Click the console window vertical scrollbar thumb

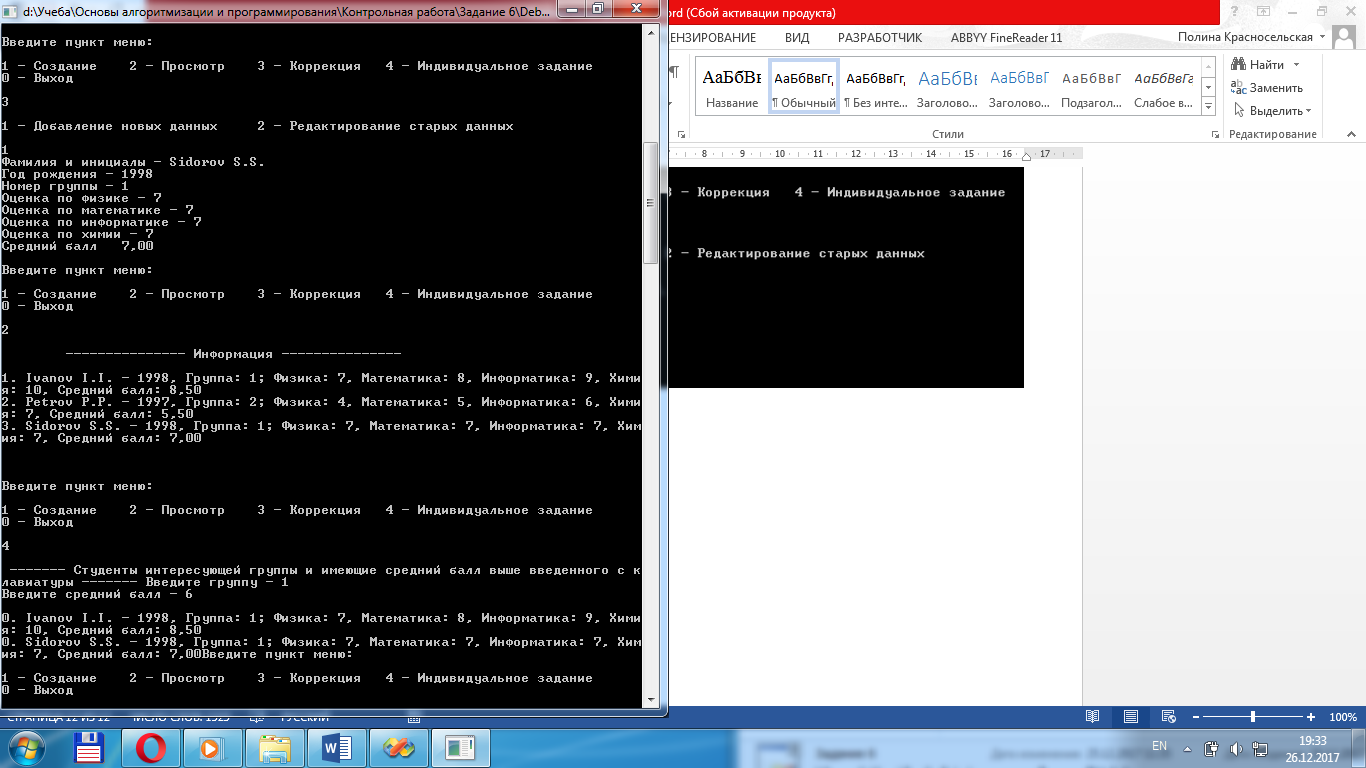(x=650, y=204)
